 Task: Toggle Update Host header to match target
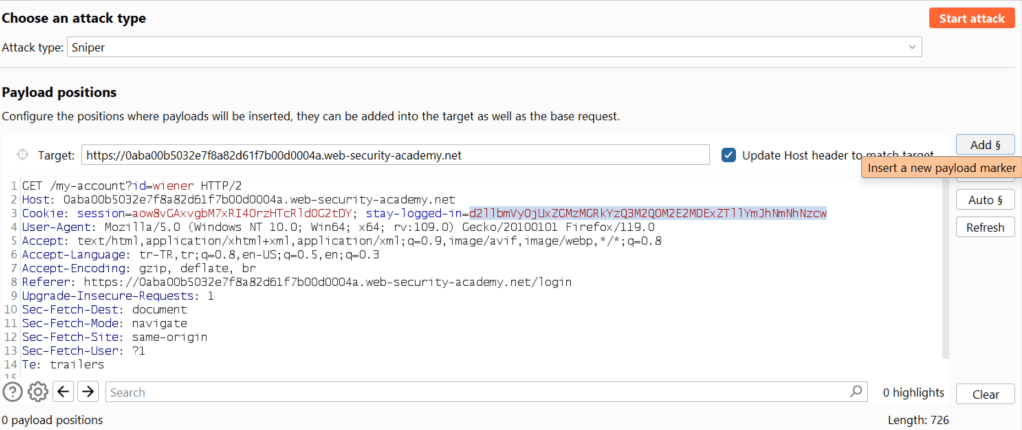tap(729, 155)
